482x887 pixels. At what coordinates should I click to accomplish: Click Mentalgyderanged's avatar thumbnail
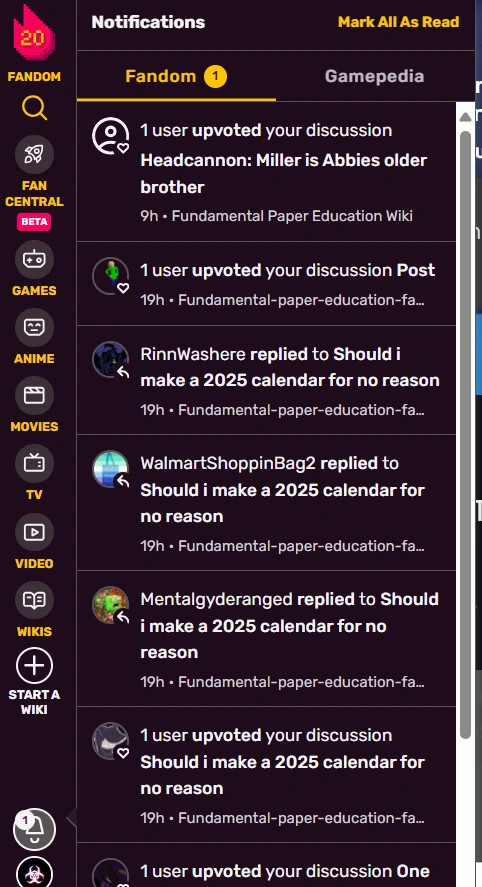[110, 605]
